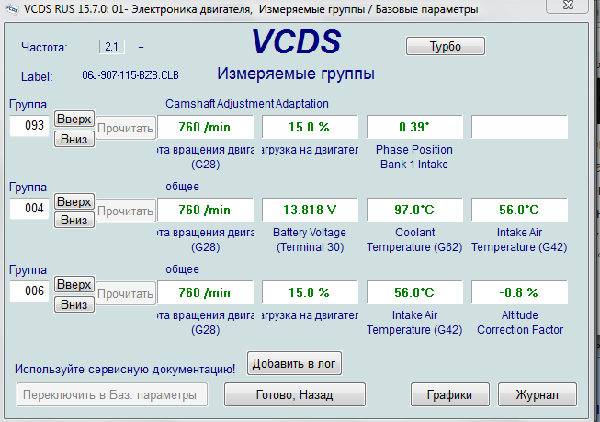The height and width of the screenshot is (422, 600).
Task: Select the -0.8 % altitude correction value
Action: tap(519, 293)
